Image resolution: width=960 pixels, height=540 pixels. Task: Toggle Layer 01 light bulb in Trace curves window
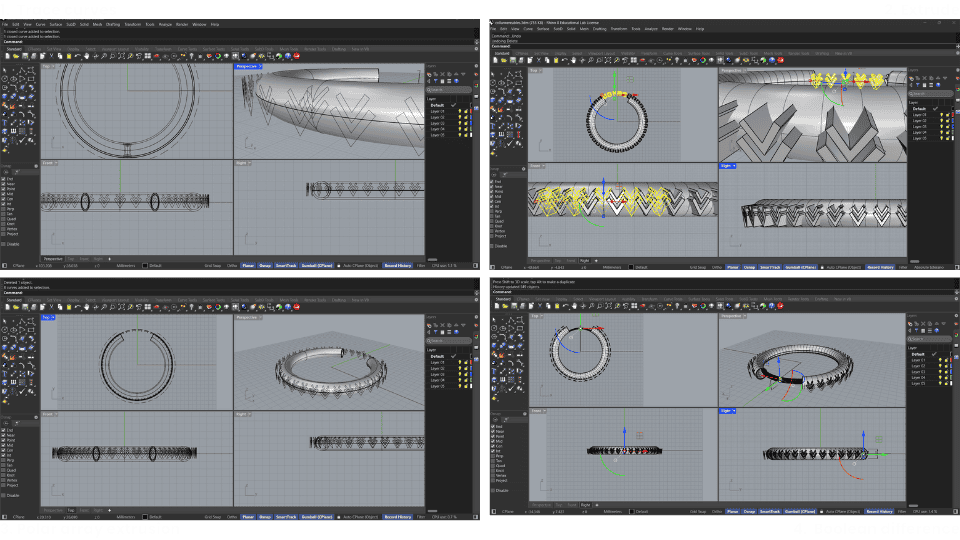click(460, 111)
